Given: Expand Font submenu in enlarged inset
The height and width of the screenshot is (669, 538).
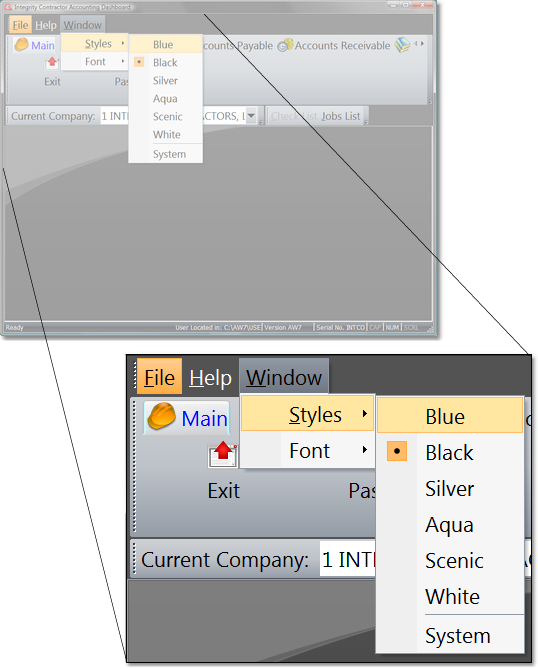Looking at the screenshot, I should click(x=308, y=451).
